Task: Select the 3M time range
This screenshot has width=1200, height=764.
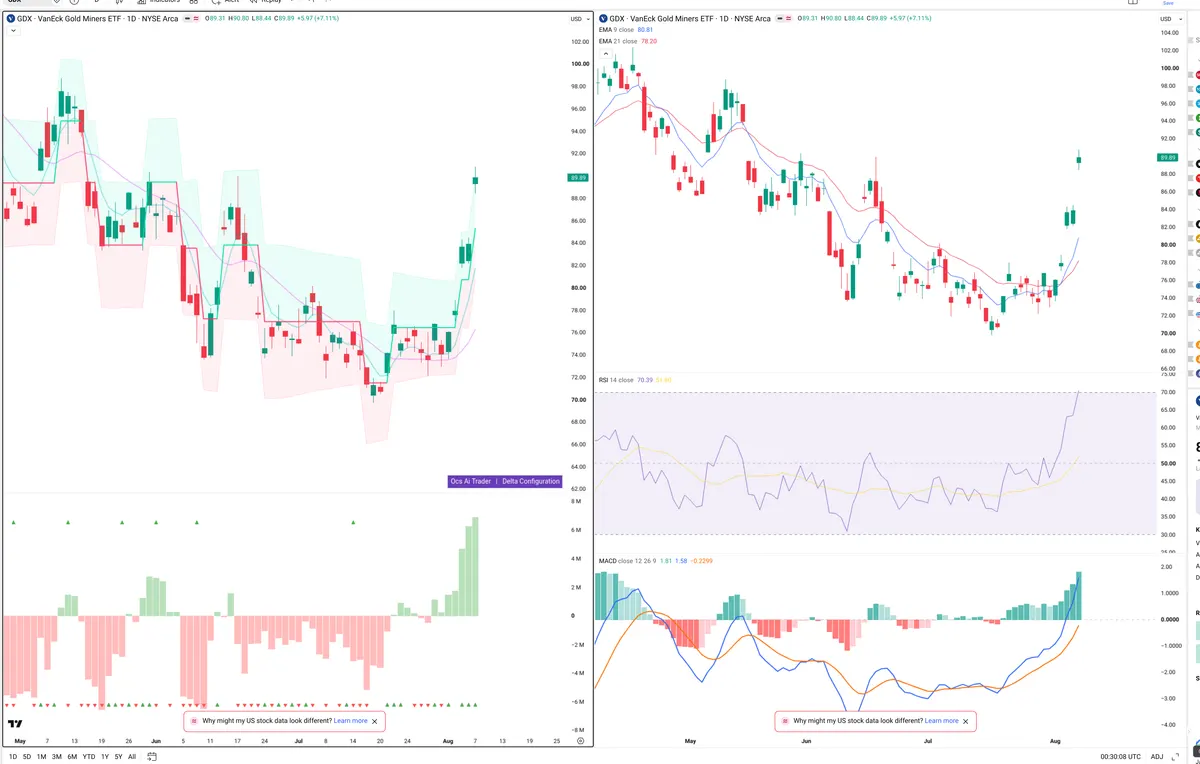Action: [56, 757]
